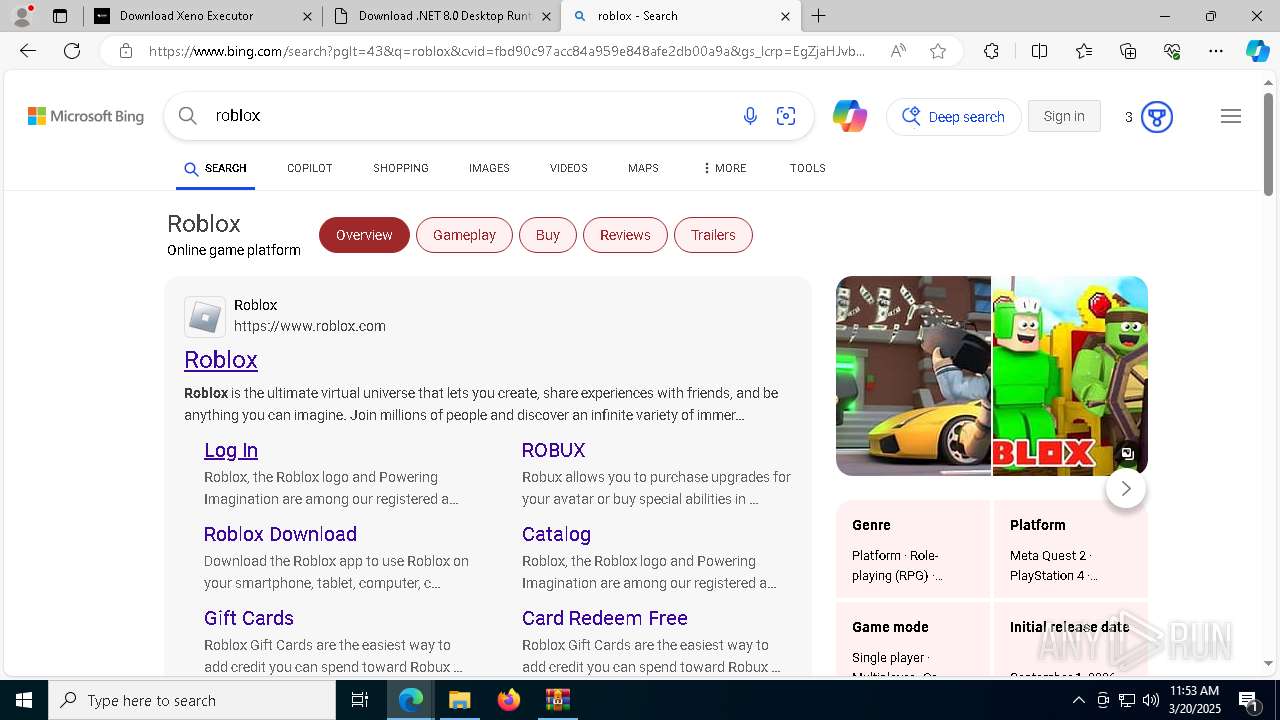Click the page vertical scrollbar thumb
The image size is (1280, 720).
[x=1268, y=144]
